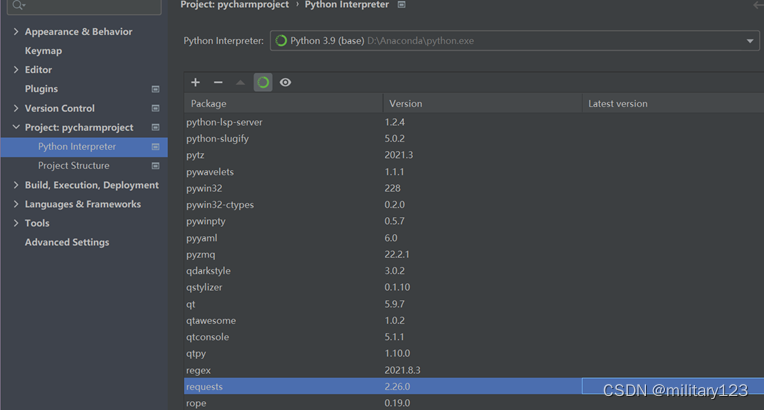
Task: Select the pyyaml package row
Action: coord(474,238)
